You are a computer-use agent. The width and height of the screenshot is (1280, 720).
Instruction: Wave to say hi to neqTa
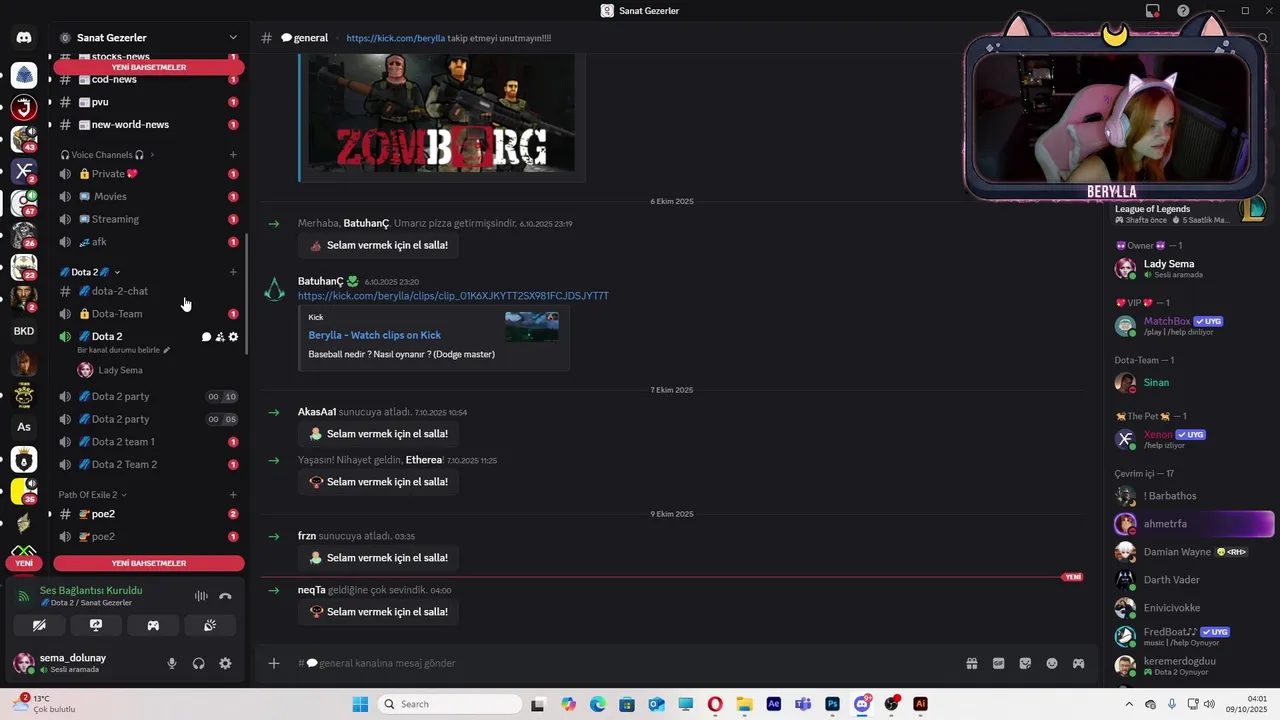[378, 612]
